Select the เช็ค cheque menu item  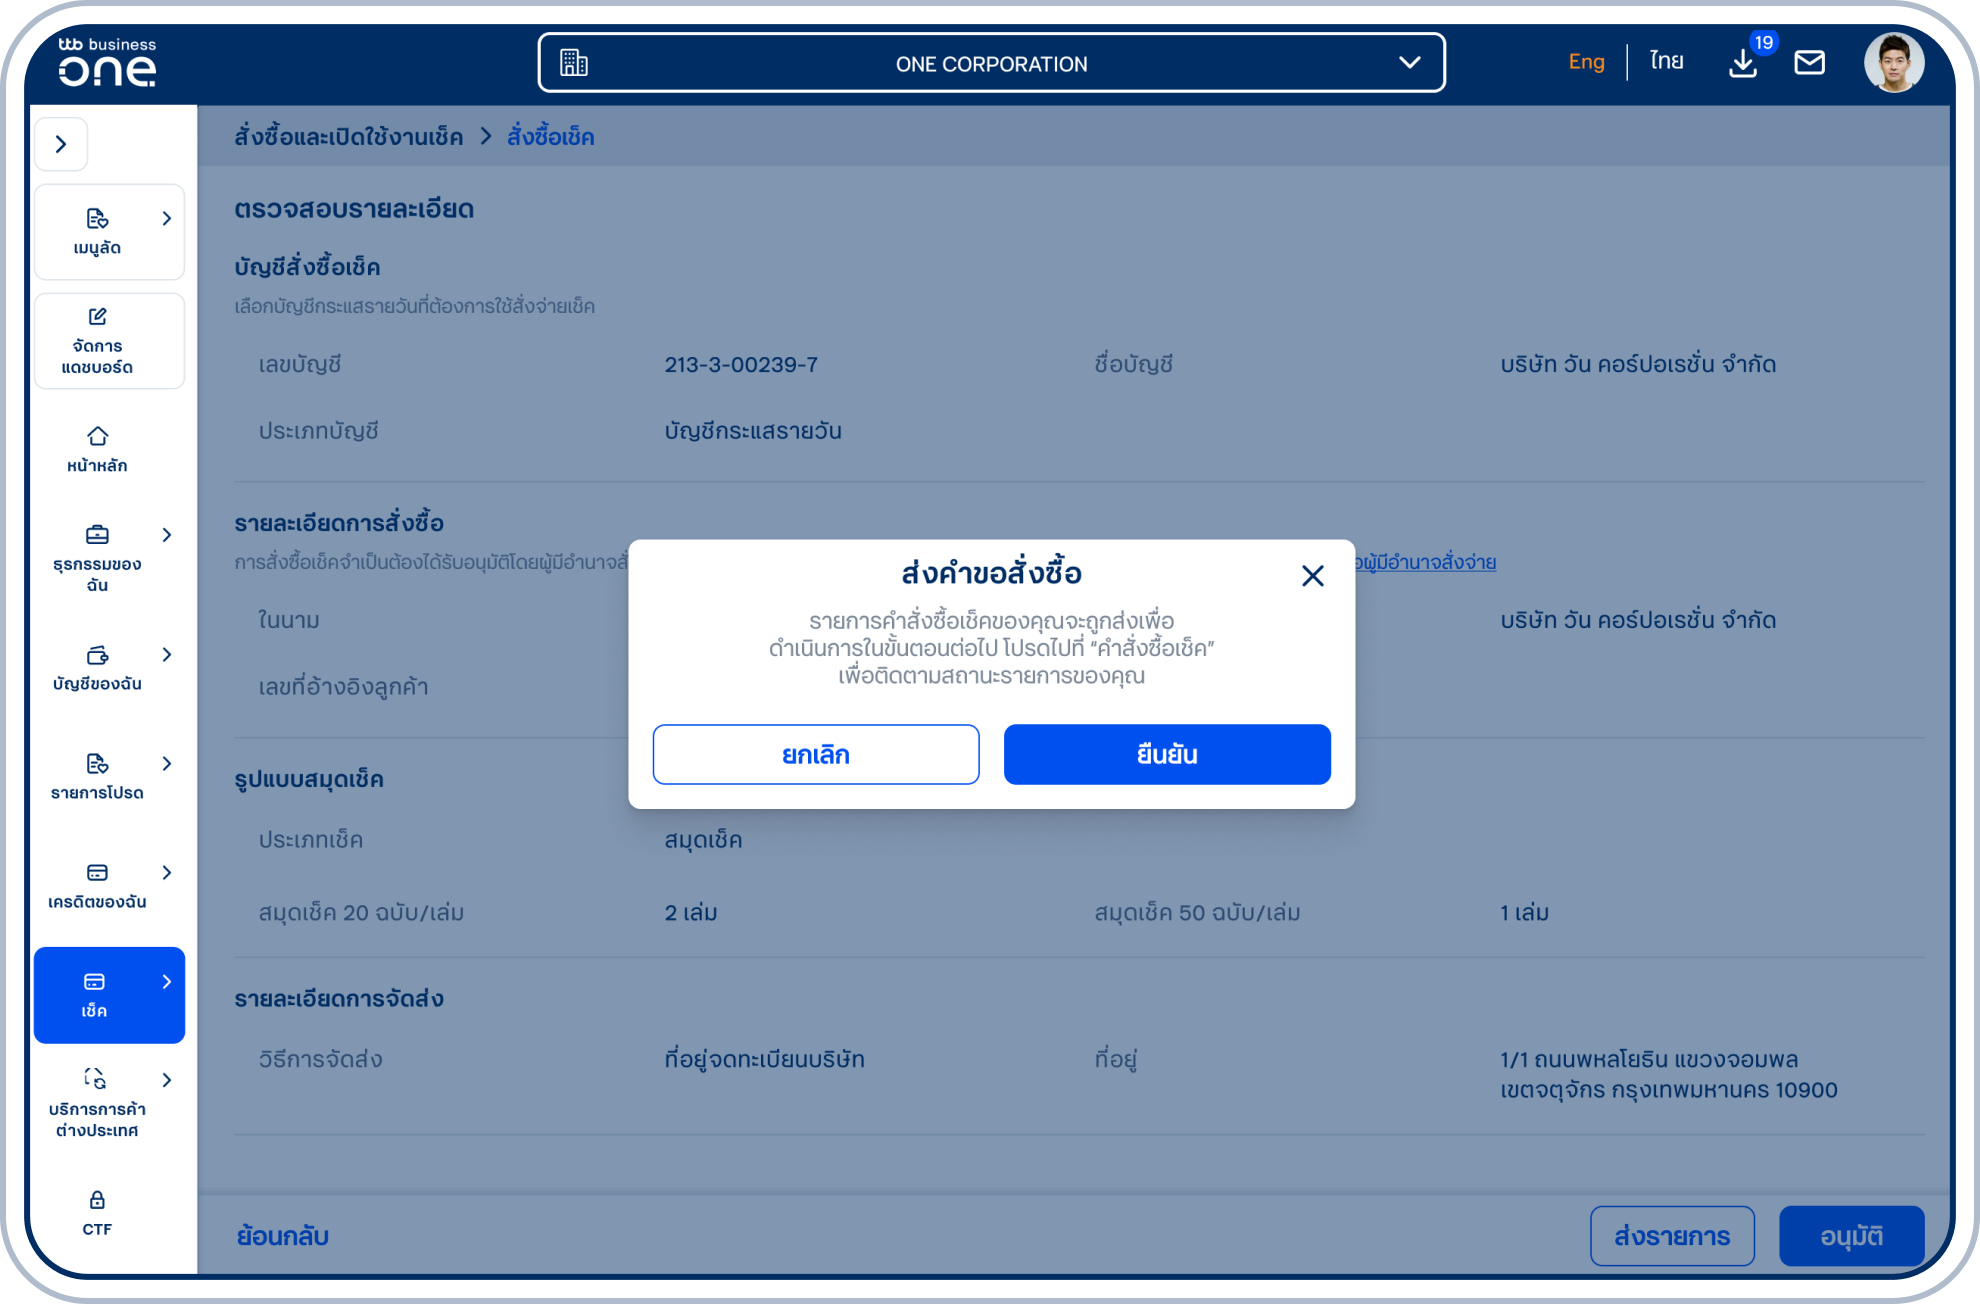click(109, 995)
